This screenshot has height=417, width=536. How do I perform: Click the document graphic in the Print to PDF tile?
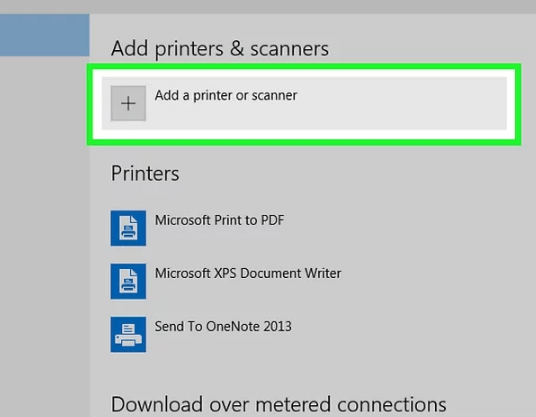(x=128, y=228)
